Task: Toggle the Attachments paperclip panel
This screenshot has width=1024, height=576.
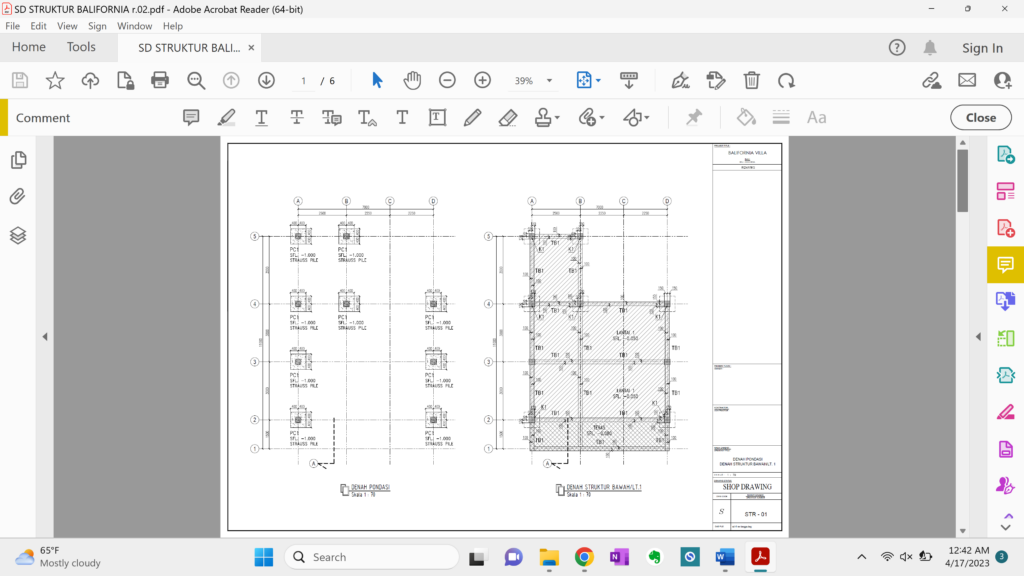Action: [18, 197]
